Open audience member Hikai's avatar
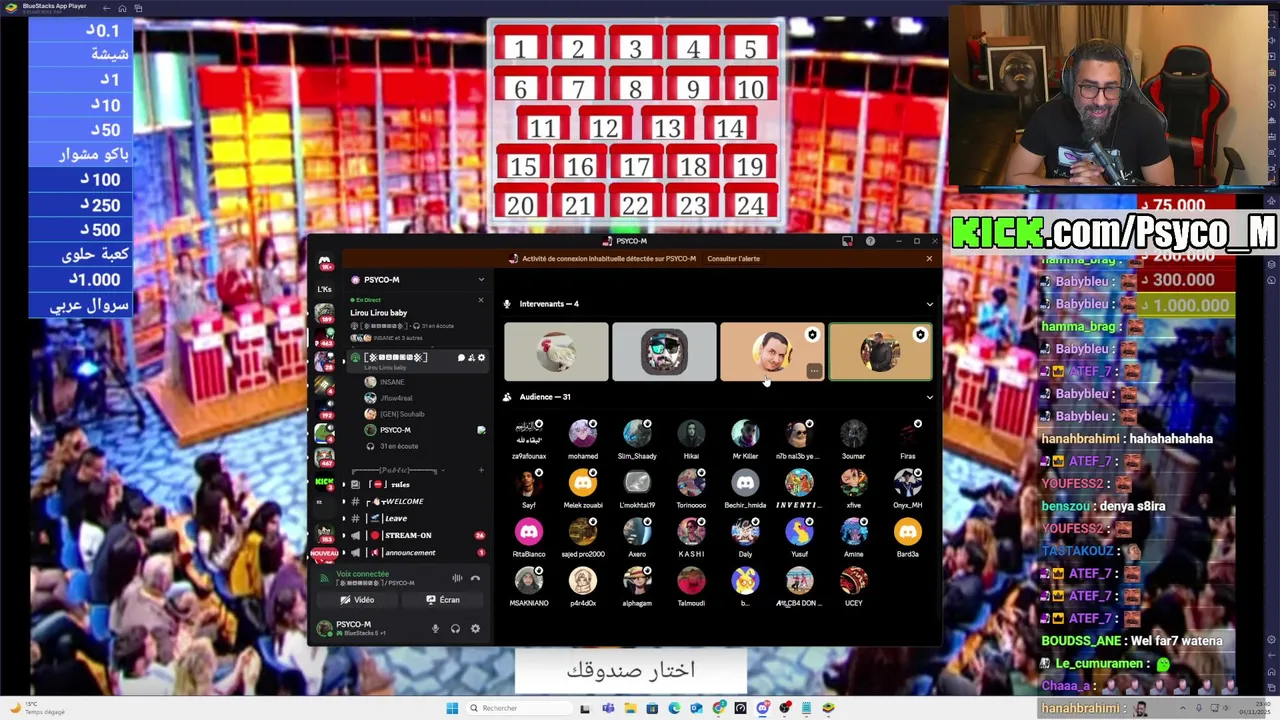 pos(691,434)
